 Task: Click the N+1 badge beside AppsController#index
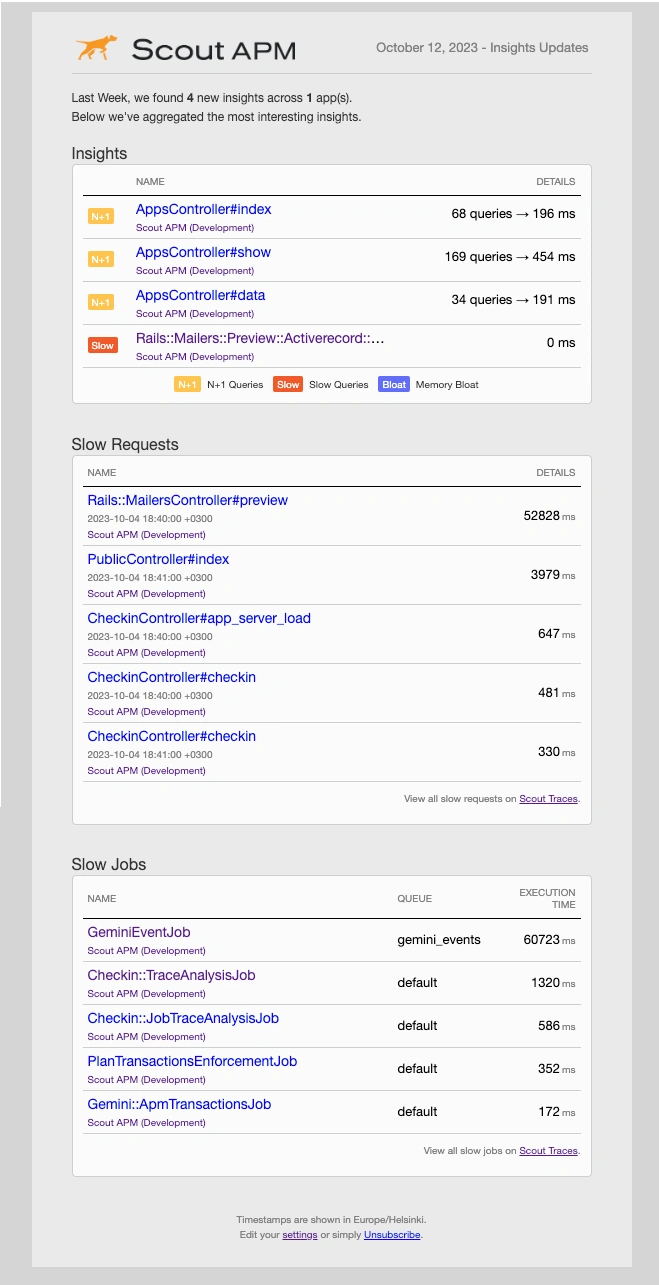point(101,216)
